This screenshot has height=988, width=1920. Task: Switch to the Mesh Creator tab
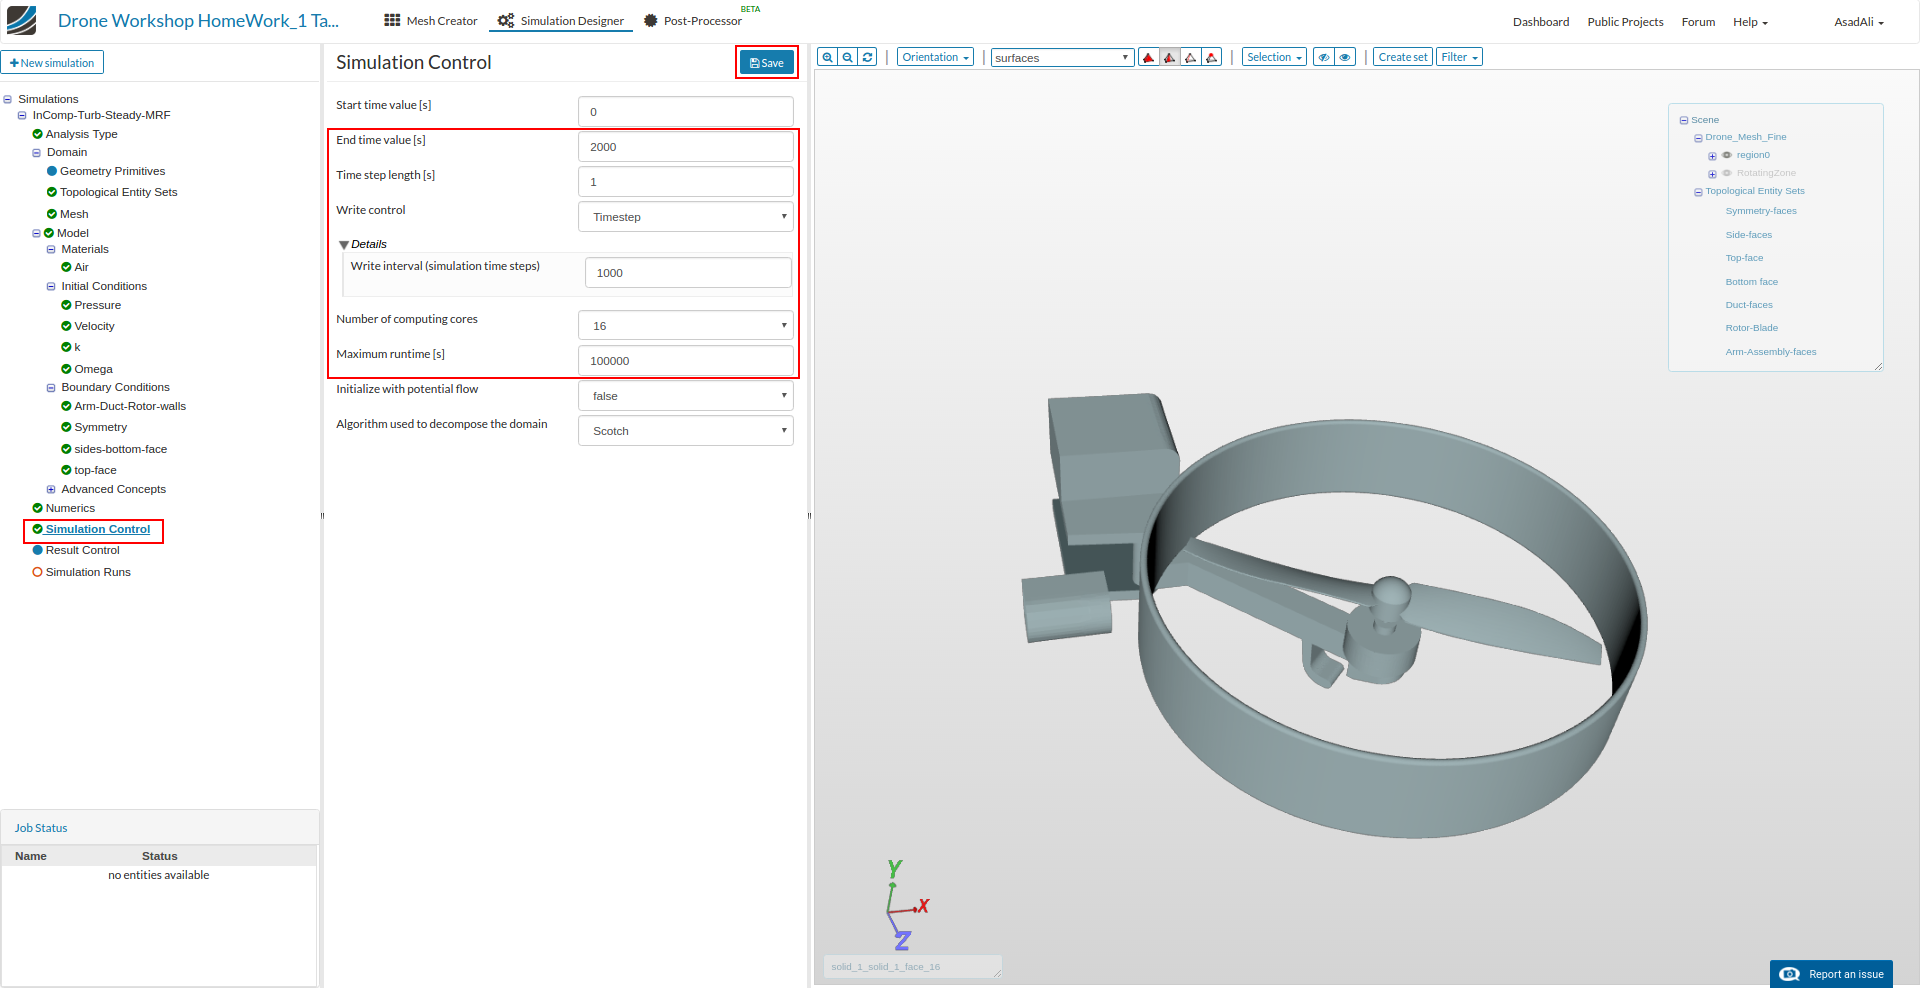pos(431,21)
